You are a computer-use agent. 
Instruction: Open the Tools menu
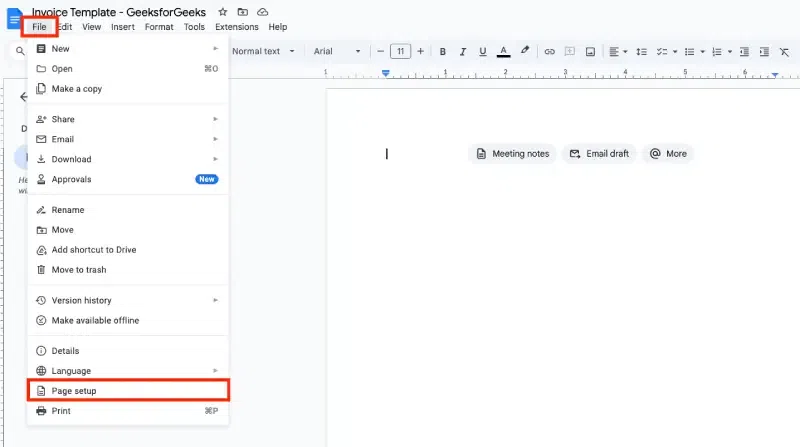click(194, 27)
